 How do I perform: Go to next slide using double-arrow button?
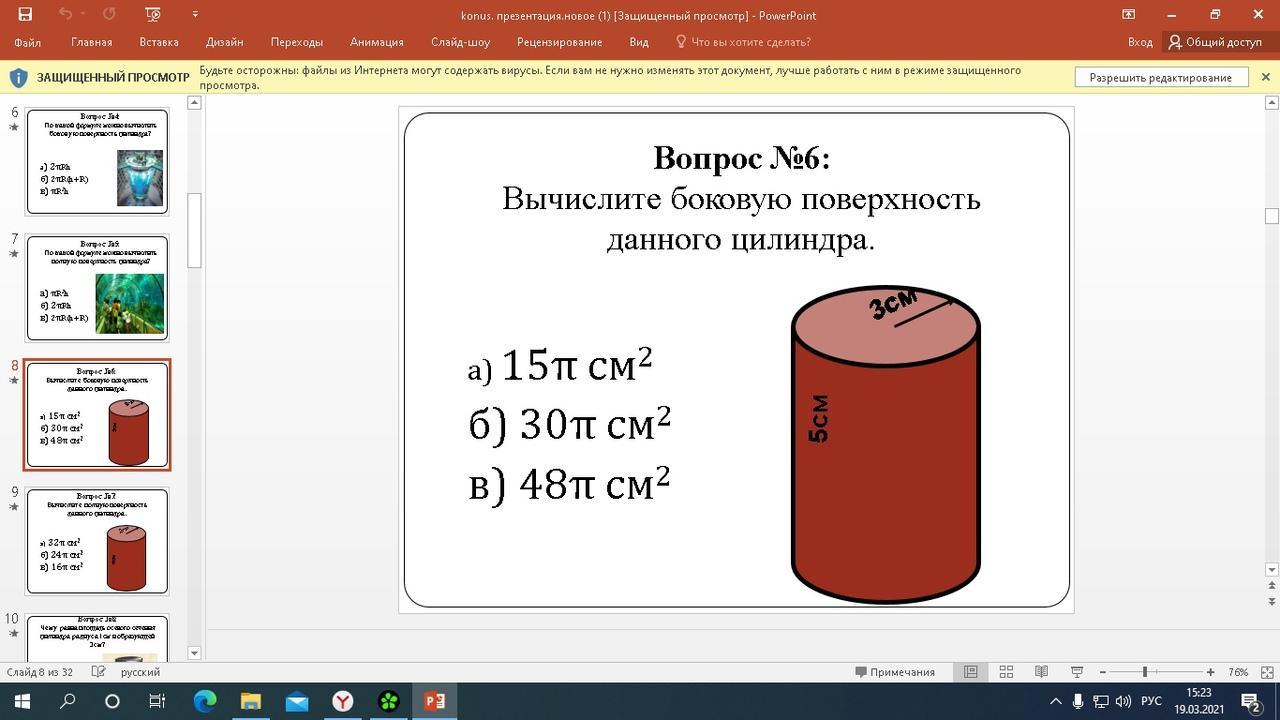click(x=1272, y=602)
